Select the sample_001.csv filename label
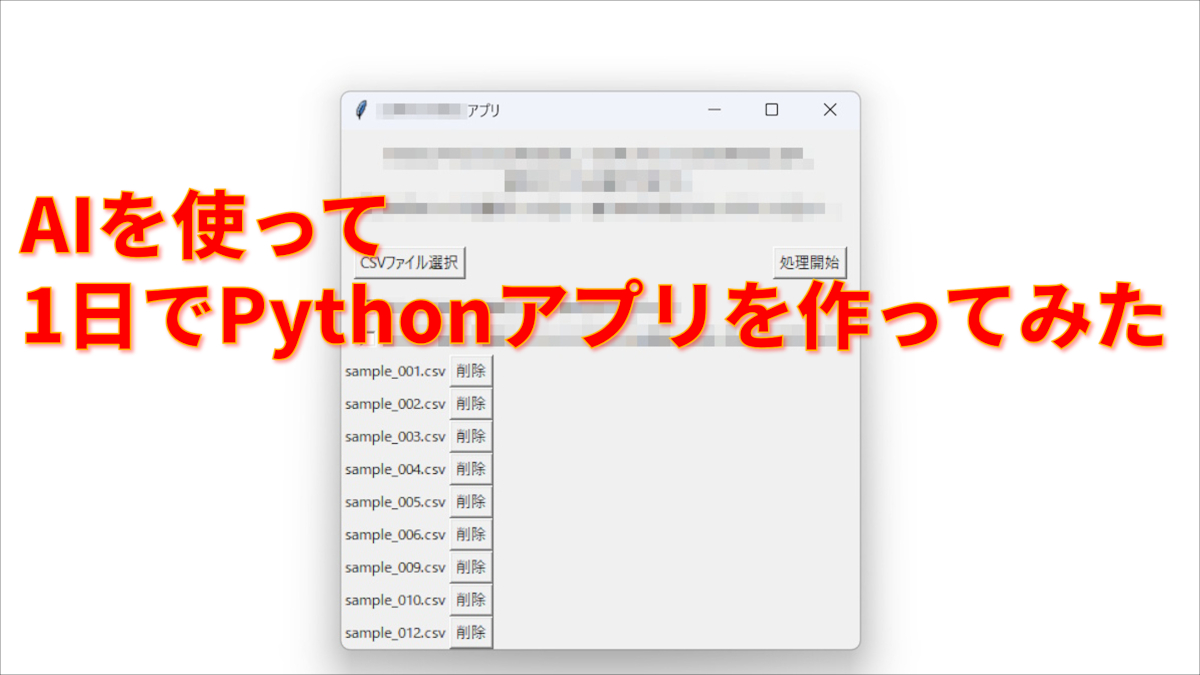 point(395,369)
